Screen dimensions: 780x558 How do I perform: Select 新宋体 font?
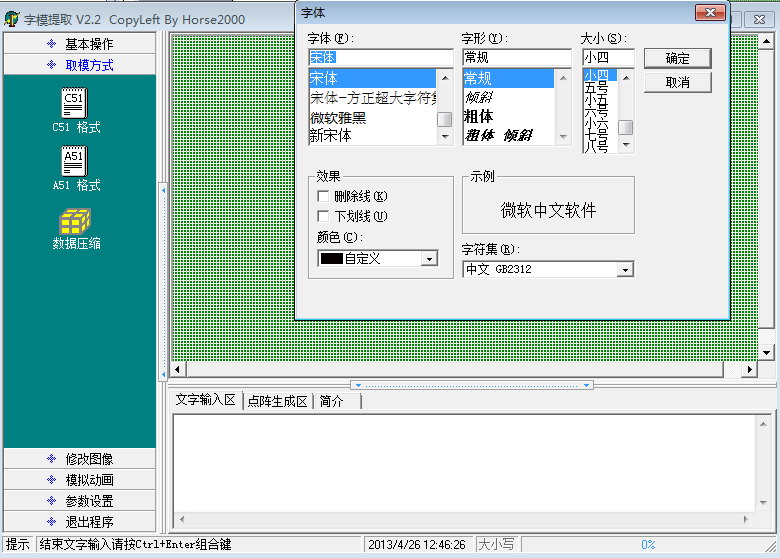[373, 135]
